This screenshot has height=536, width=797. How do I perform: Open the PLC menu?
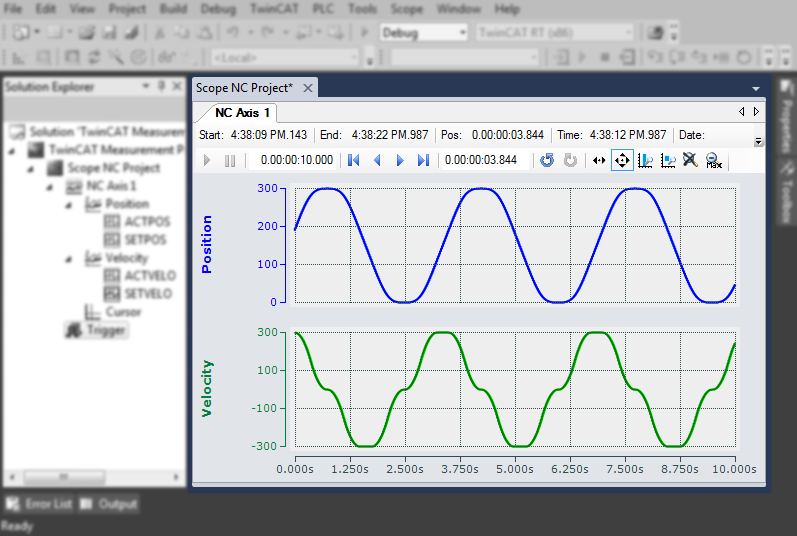[323, 9]
